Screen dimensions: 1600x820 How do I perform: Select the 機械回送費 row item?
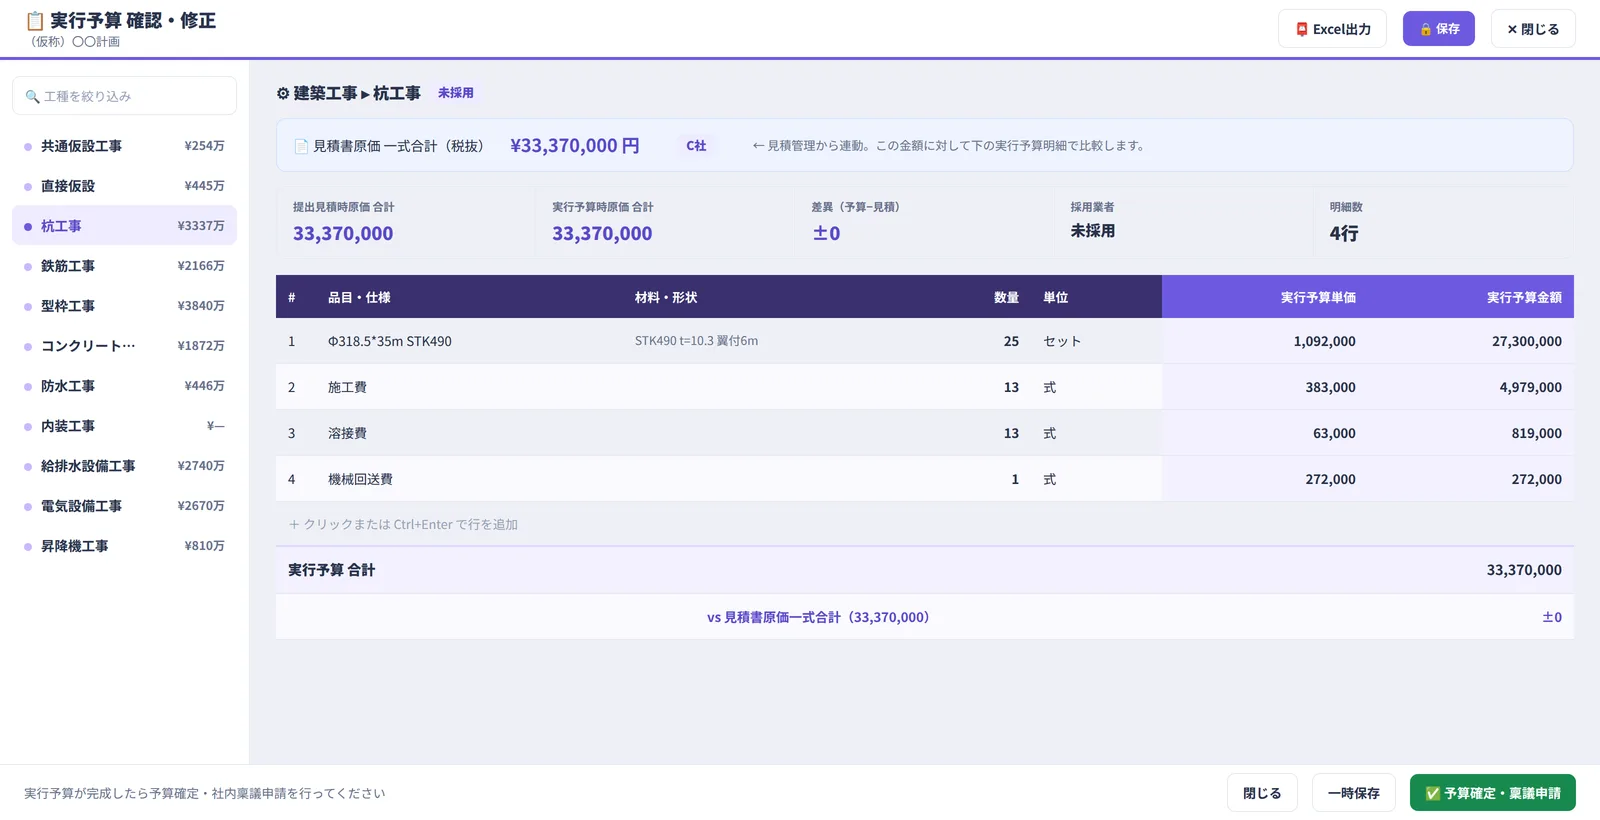point(360,479)
